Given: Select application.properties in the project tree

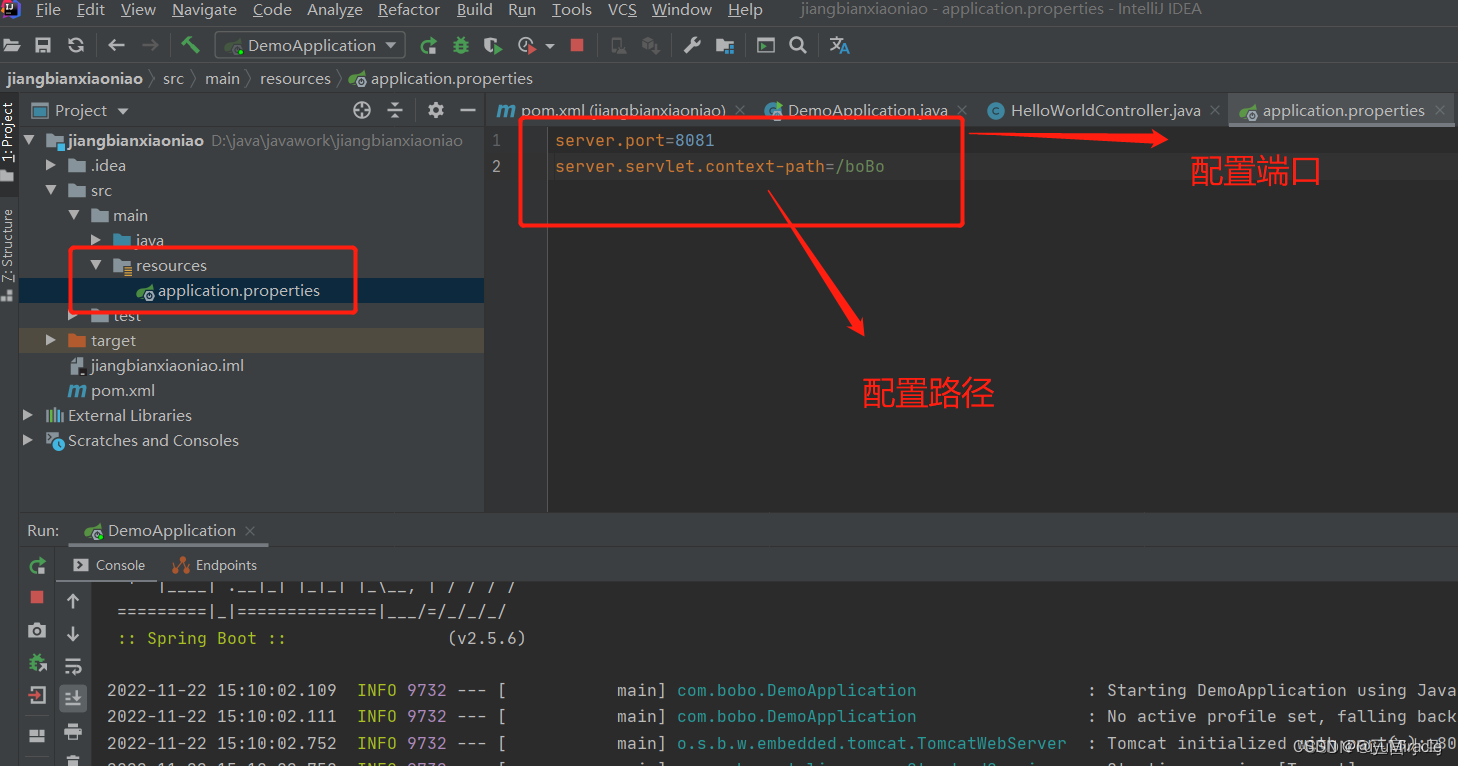Looking at the screenshot, I should pos(240,290).
